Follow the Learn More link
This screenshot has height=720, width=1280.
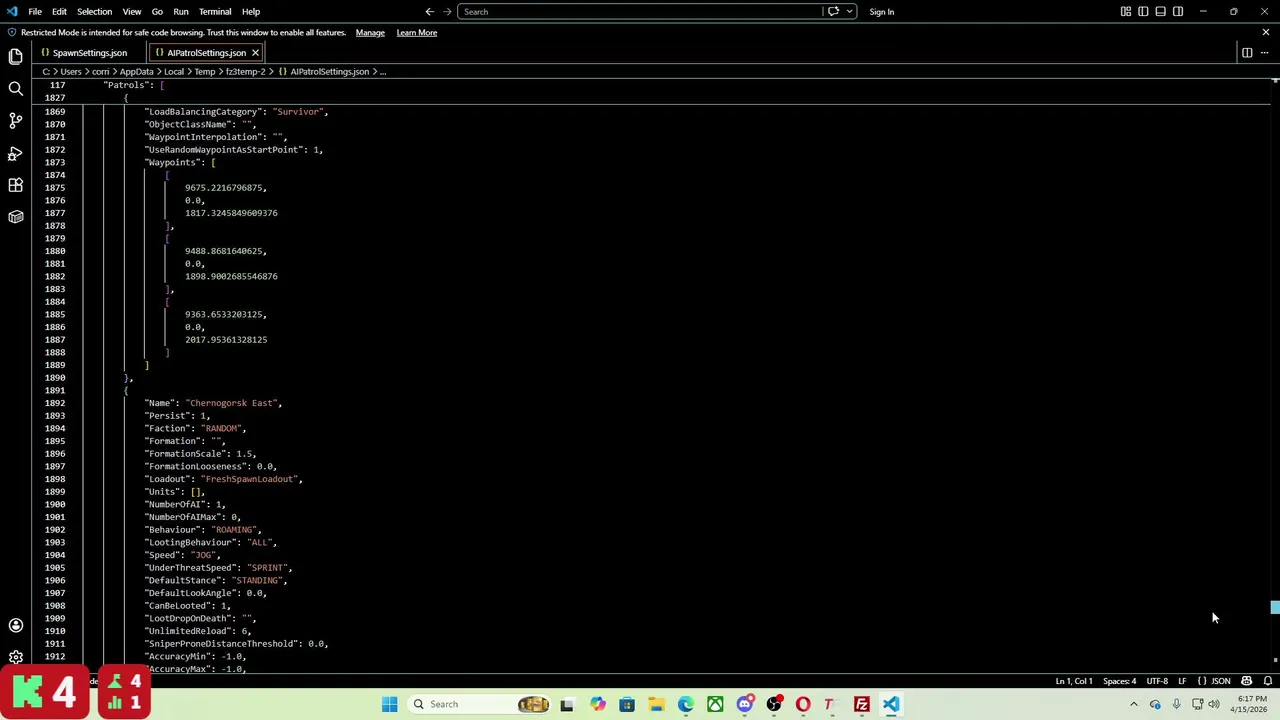[x=416, y=32]
